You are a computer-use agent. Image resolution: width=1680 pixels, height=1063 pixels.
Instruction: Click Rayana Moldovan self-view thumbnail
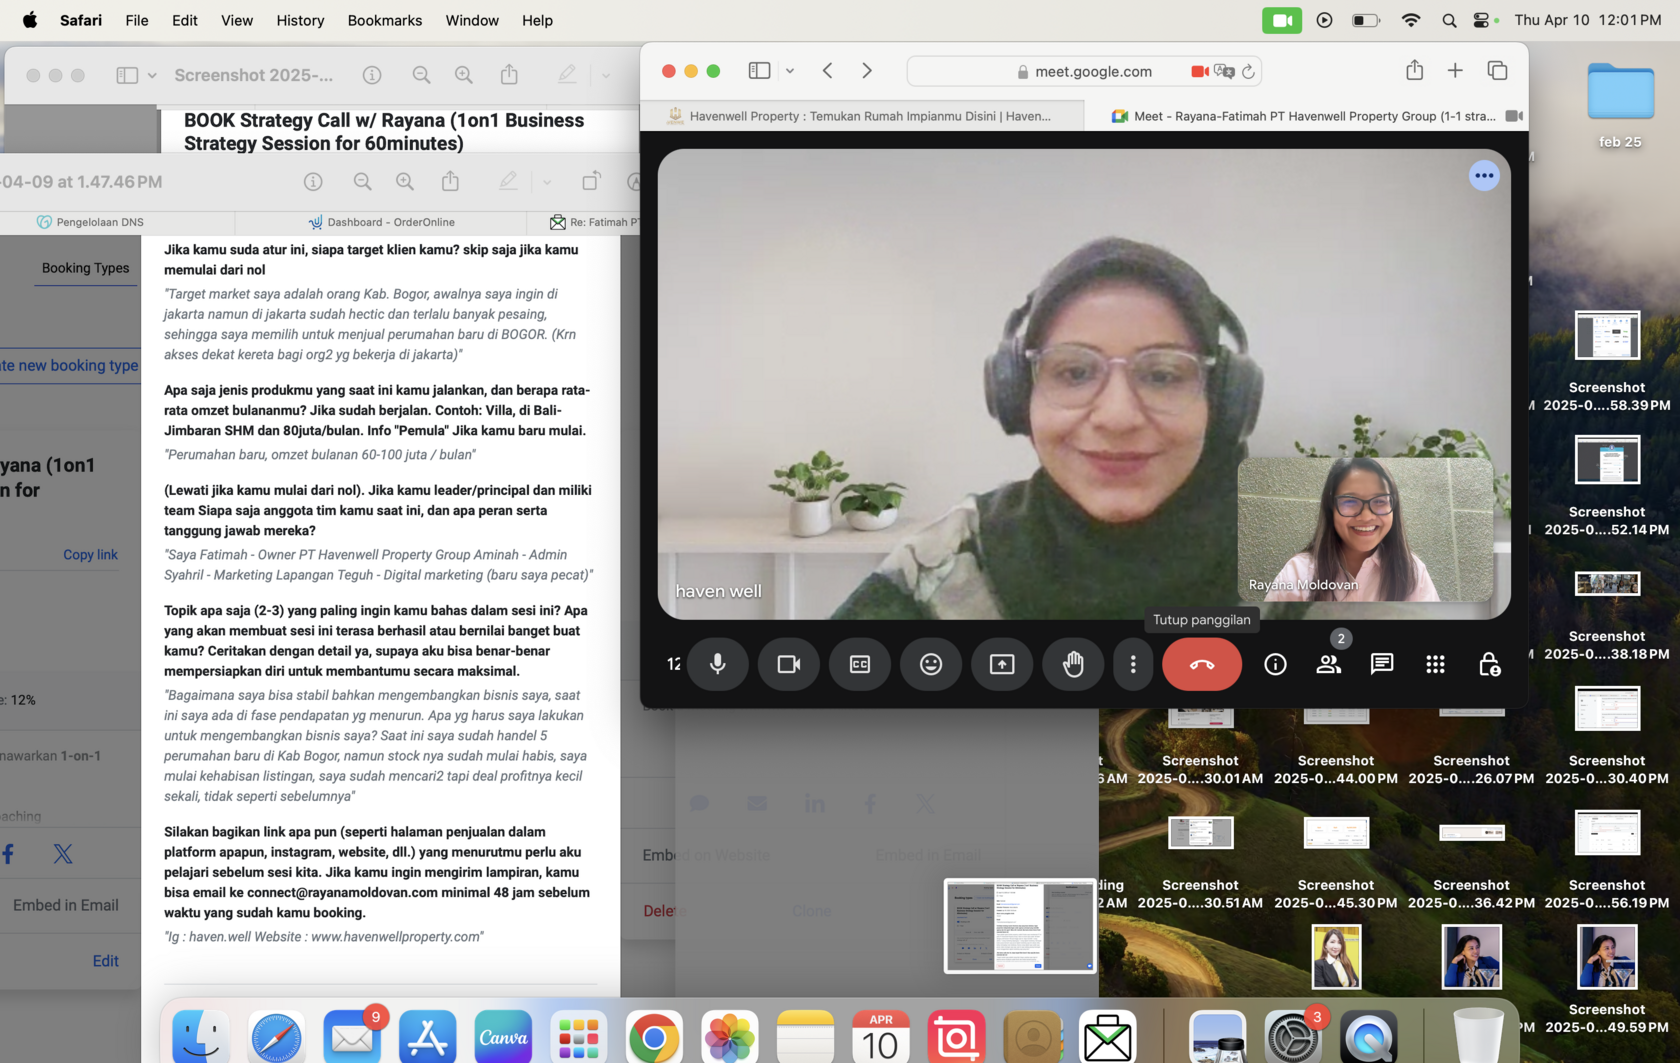point(1365,529)
